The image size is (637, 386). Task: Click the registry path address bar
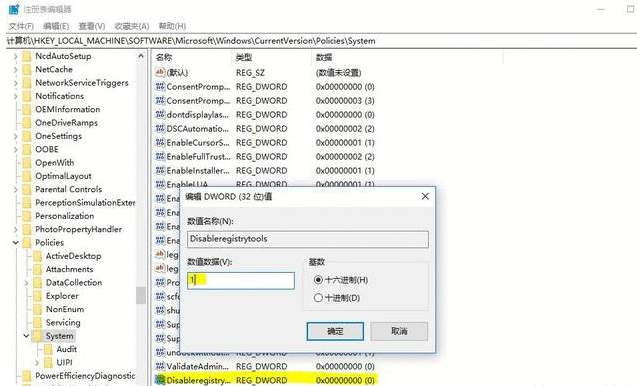(x=321, y=41)
